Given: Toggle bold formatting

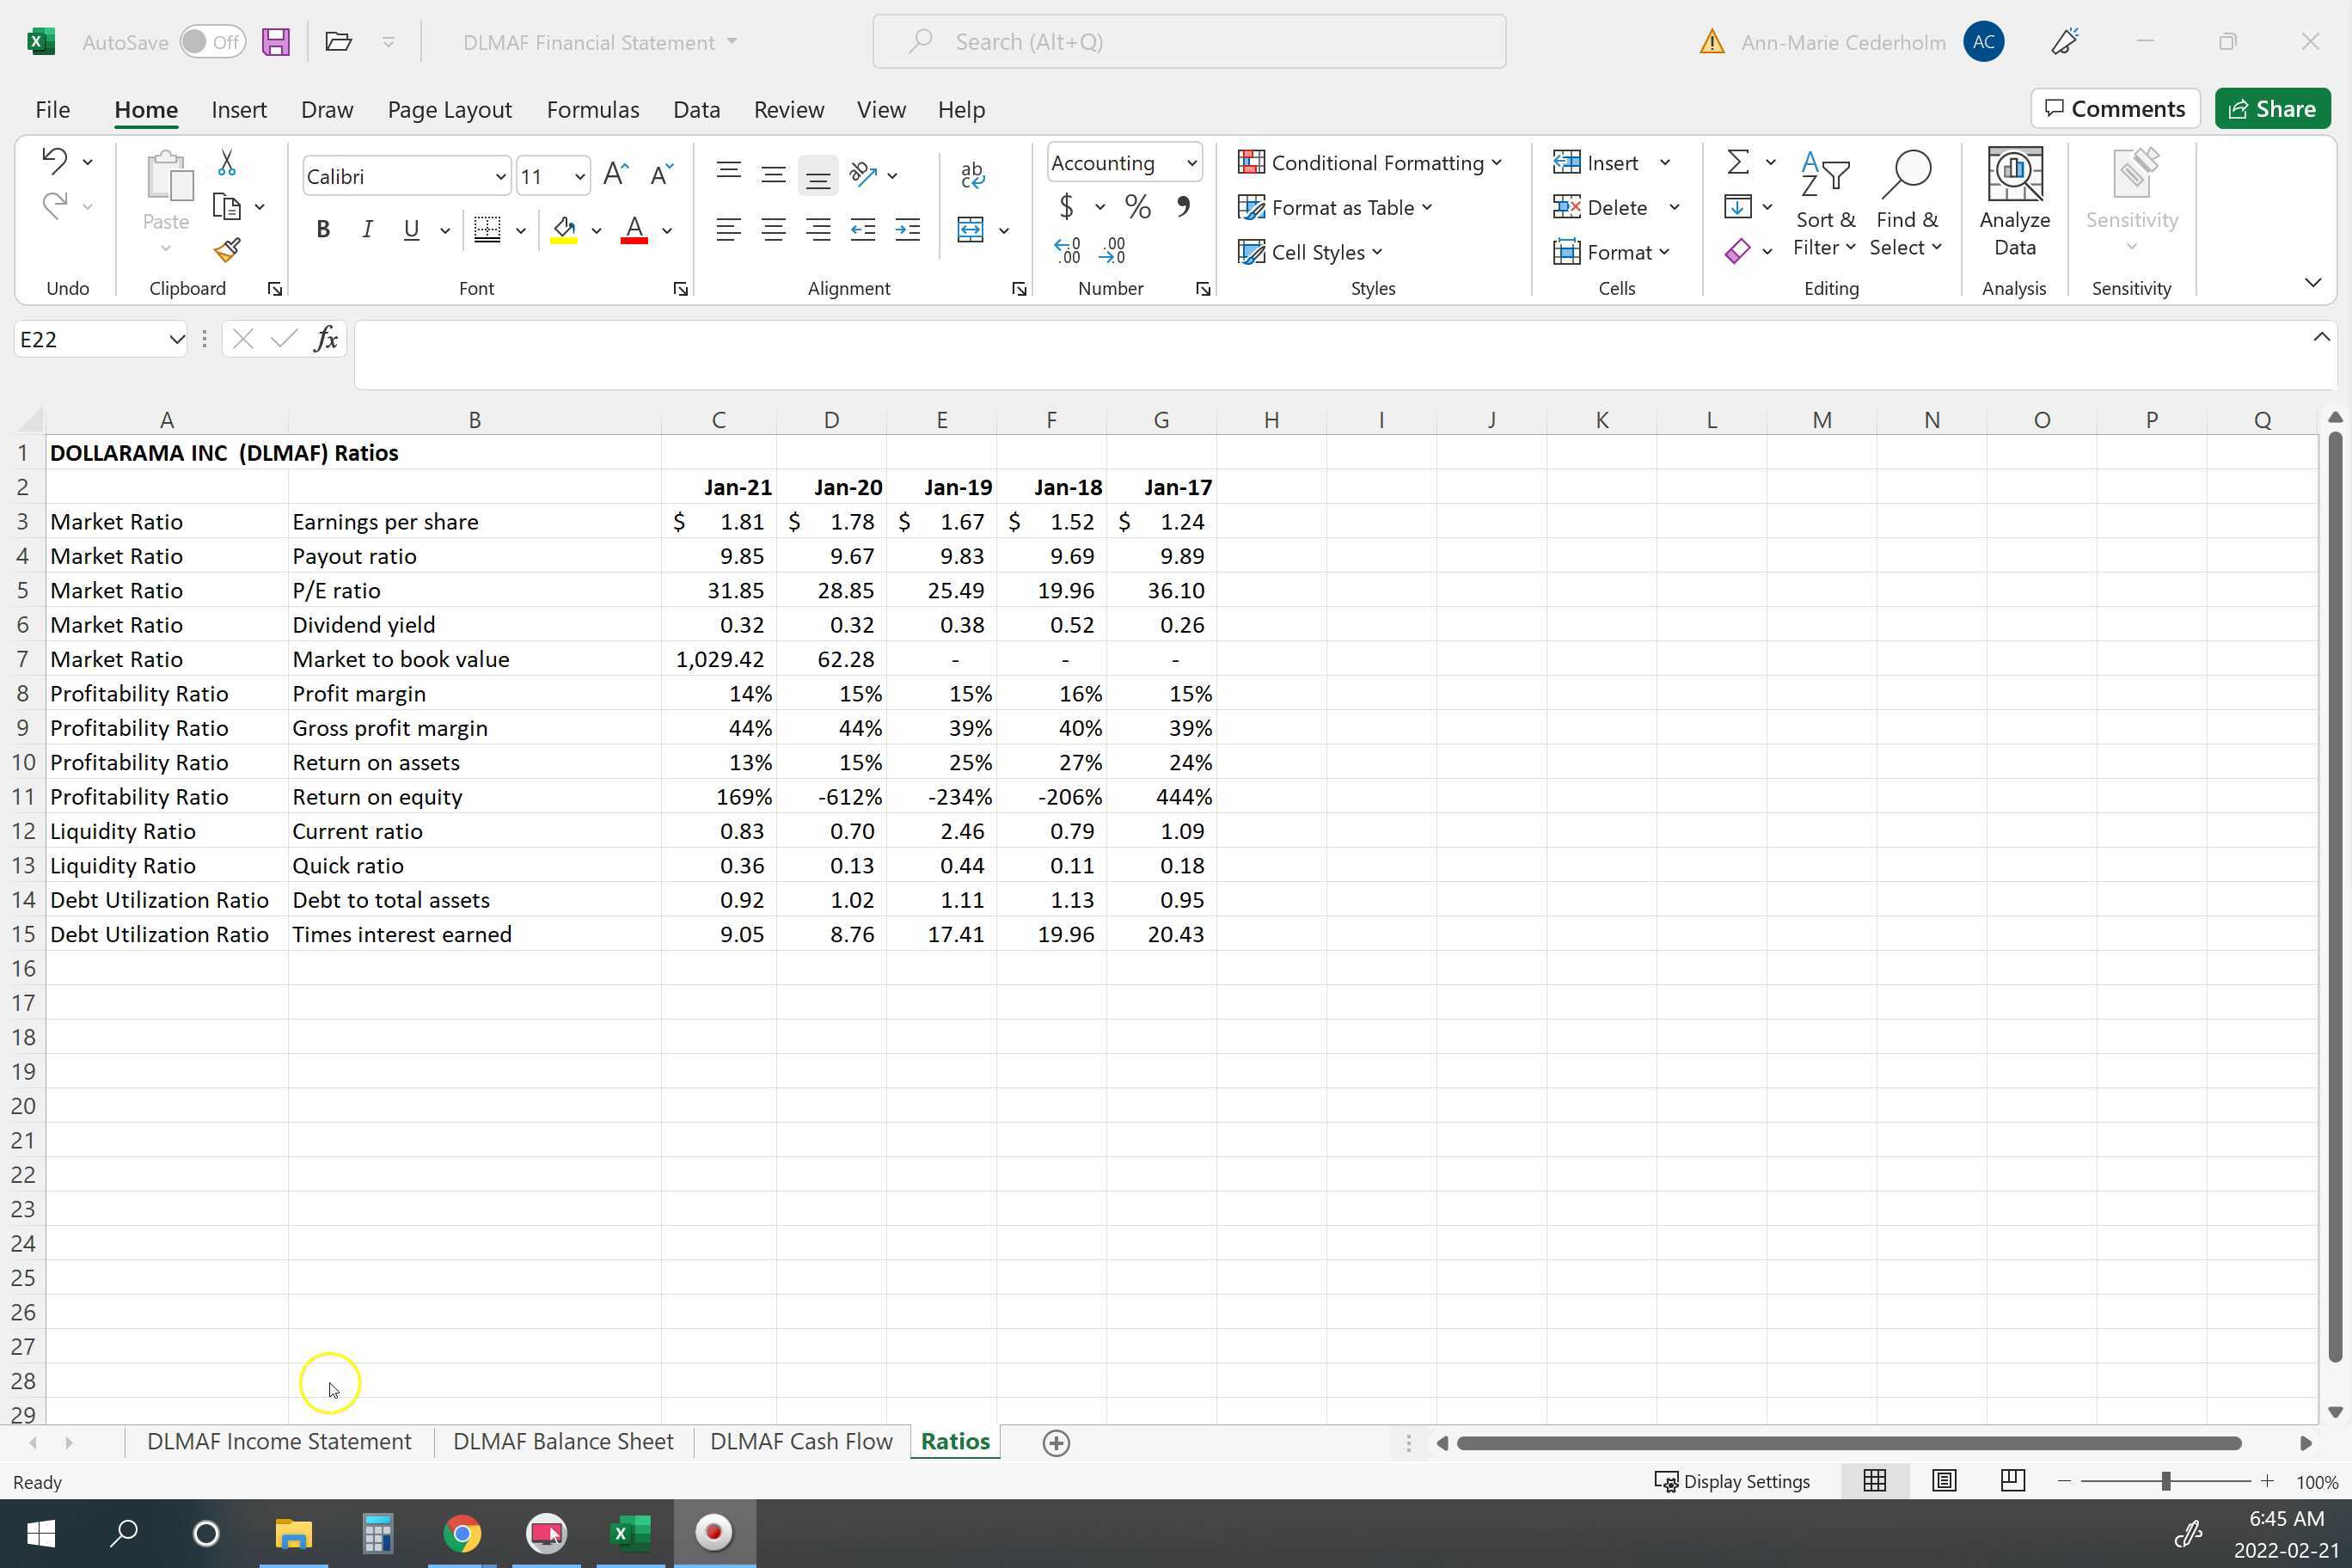Looking at the screenshot, I should [322, 230].
